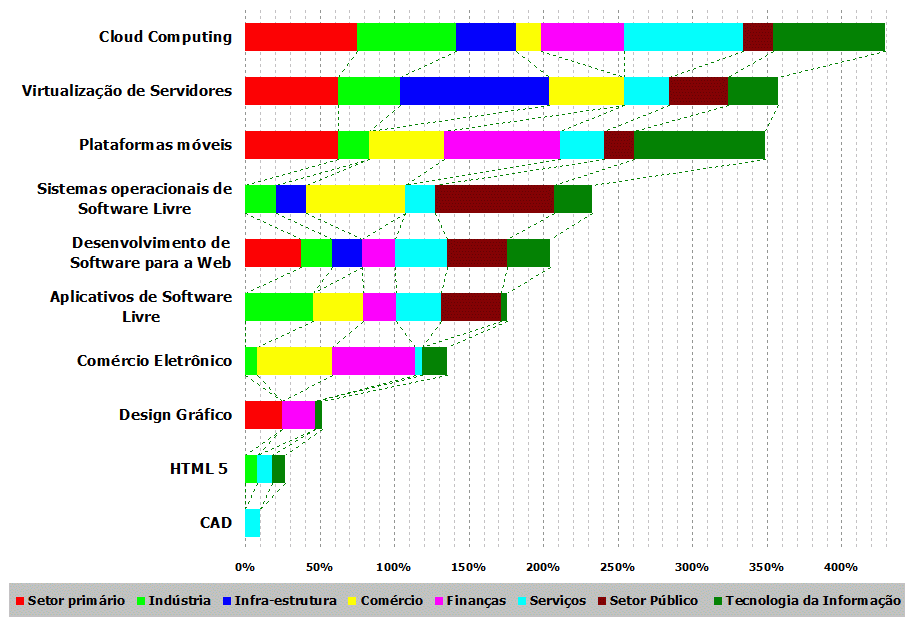Click blue segment of Virtualização de Servidores bar

click(x=475, y=91)
